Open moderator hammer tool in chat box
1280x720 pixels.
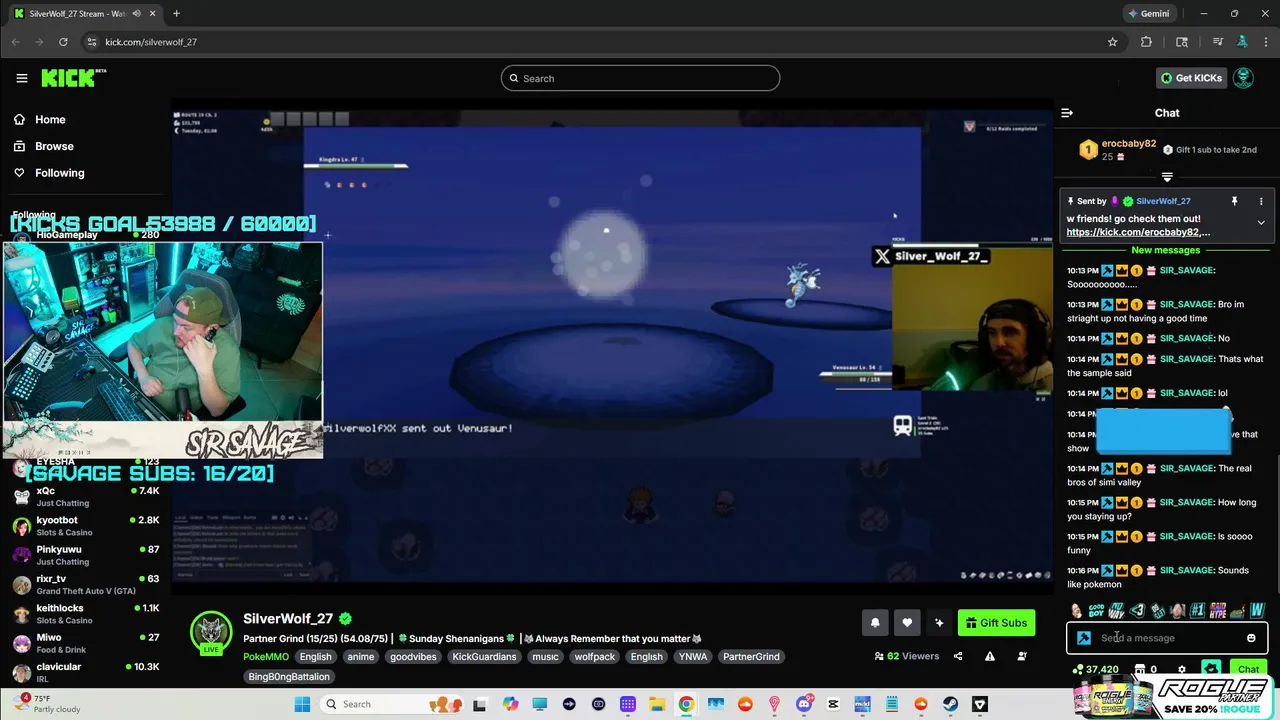[x=1084, y=638]
